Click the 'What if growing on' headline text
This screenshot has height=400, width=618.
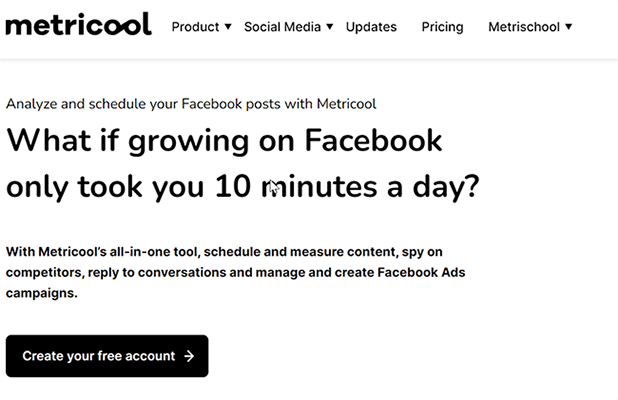(x=140, y=140)
